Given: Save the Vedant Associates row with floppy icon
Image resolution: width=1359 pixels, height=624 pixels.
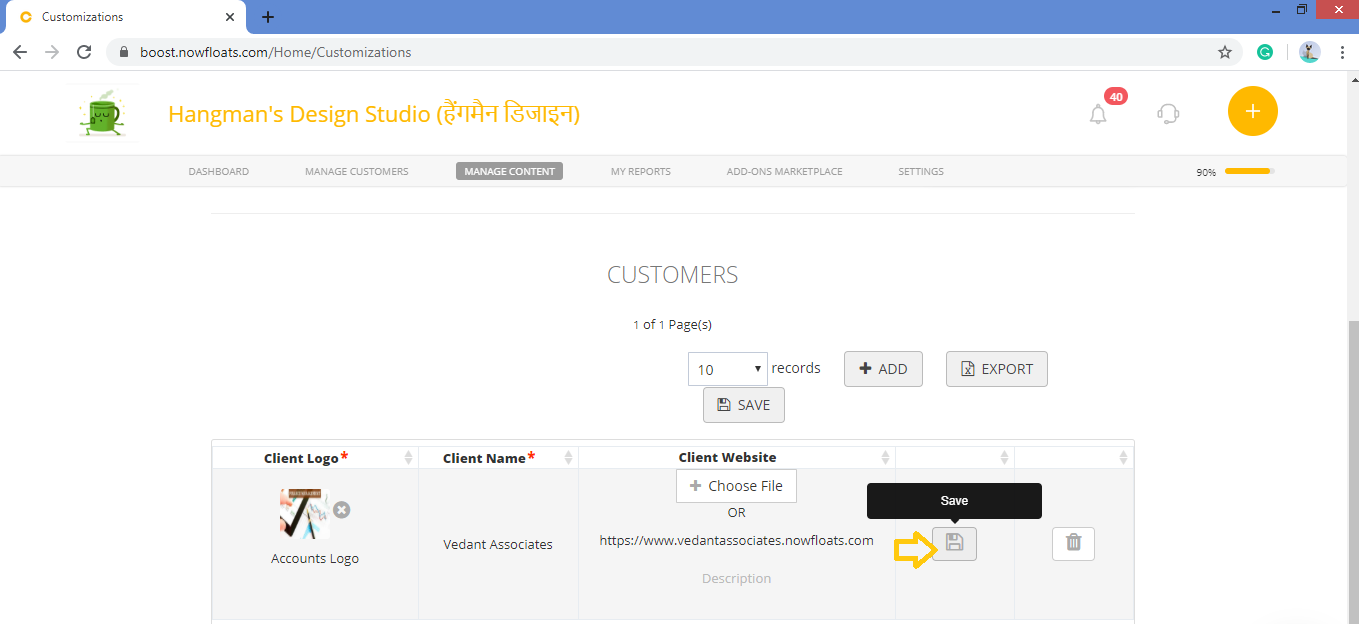Looking at the screenshot, I should click(x=954, y=543).
